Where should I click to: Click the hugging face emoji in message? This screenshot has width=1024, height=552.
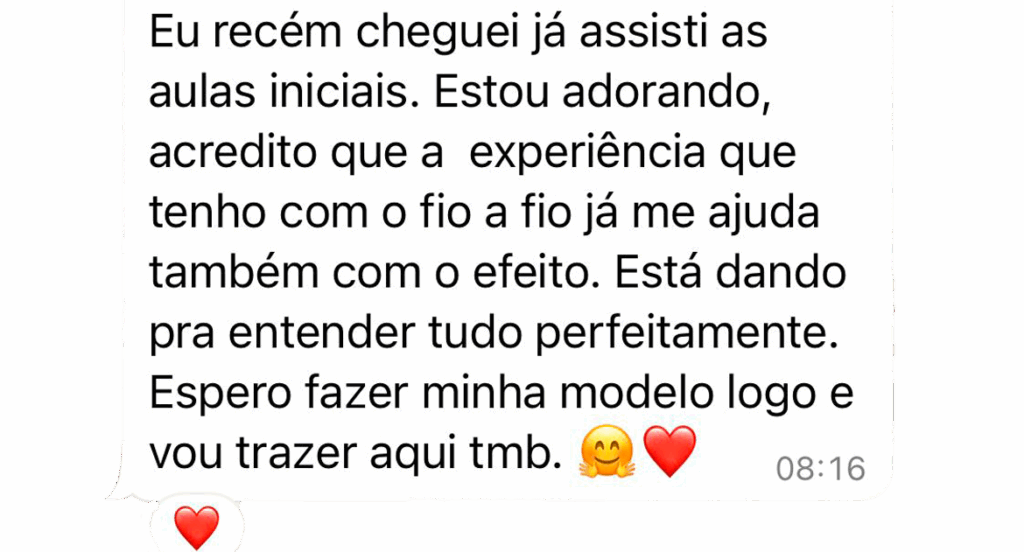[x=607, y=451]
